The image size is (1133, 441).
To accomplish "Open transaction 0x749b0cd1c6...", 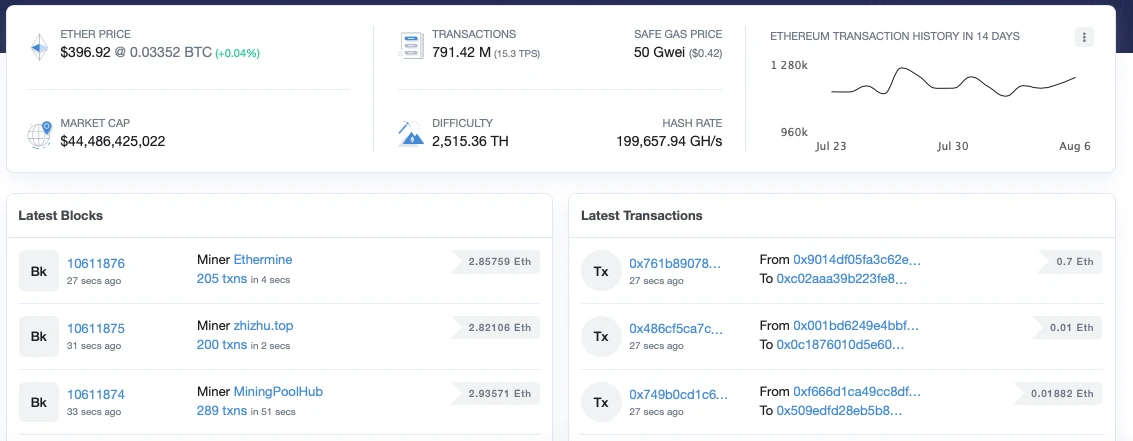I will [678, 395].
